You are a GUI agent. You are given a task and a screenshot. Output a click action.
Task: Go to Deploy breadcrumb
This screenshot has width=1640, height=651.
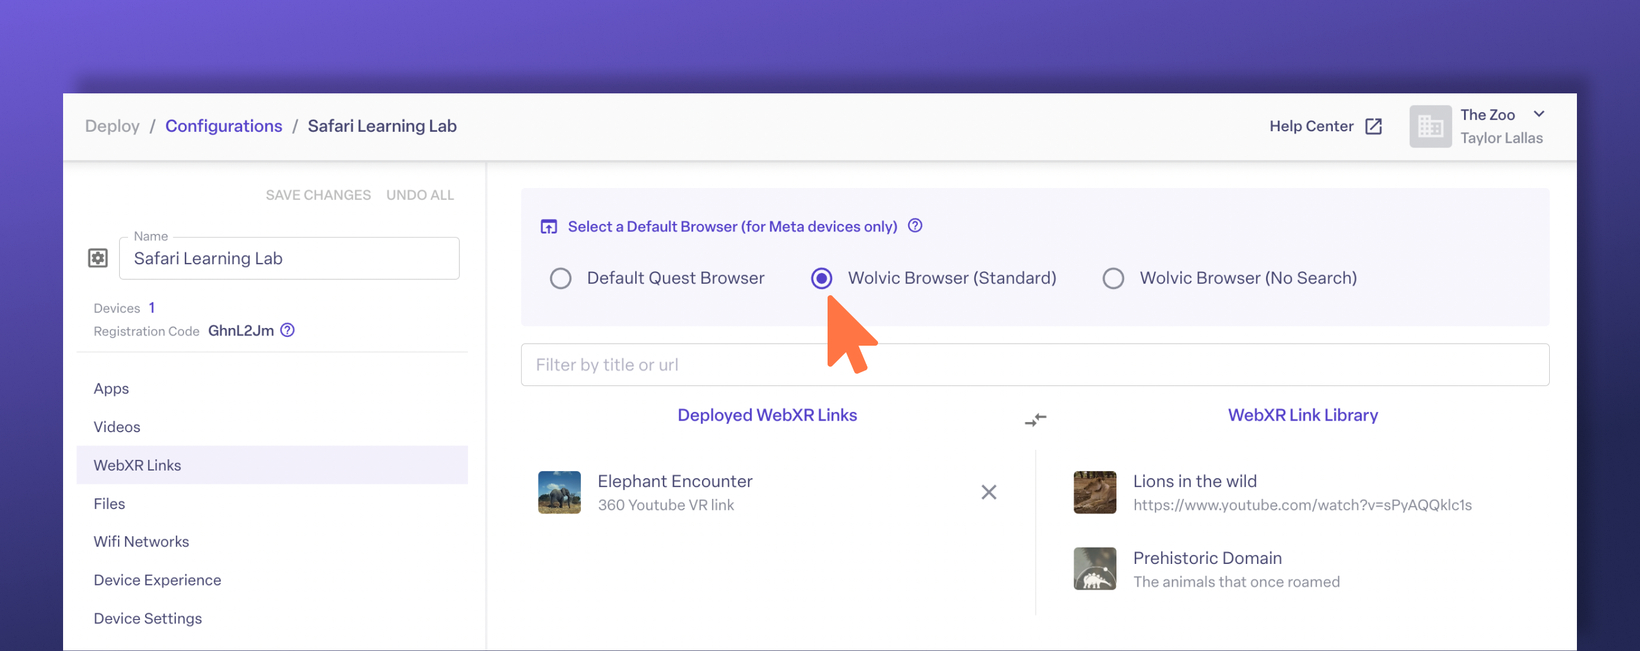pyautogui.click(x=112, y=126)
